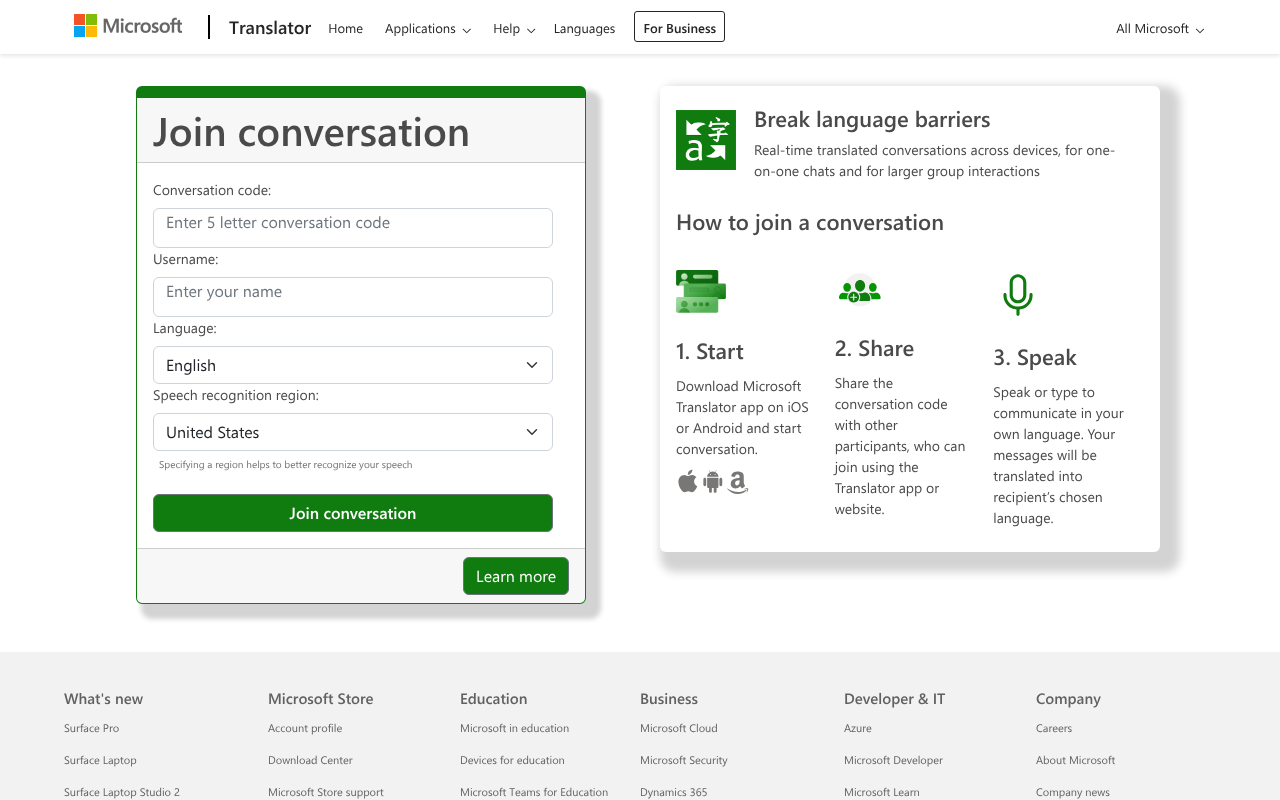Viewport: 1280px width, 800px height.
Task: Click the Apple iOS download icon
Action: (x=687, y=482)
